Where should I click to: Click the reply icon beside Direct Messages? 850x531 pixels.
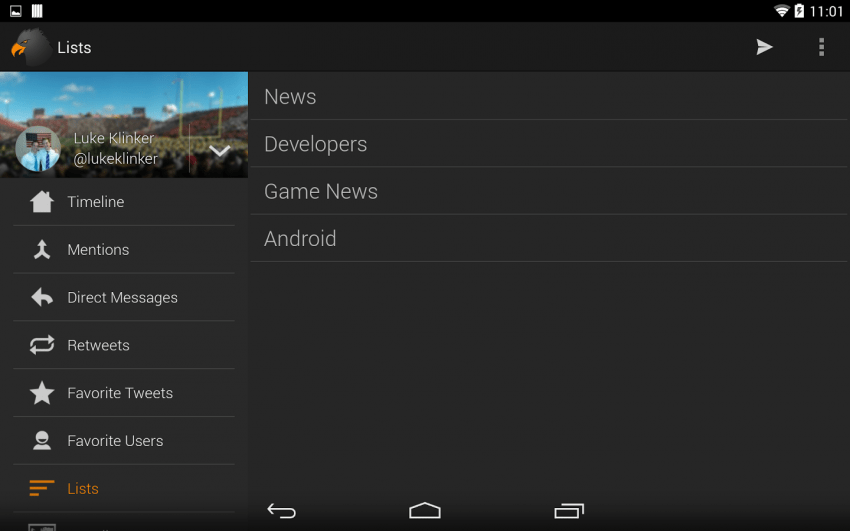pyautogui.click(x=42, y=297)
